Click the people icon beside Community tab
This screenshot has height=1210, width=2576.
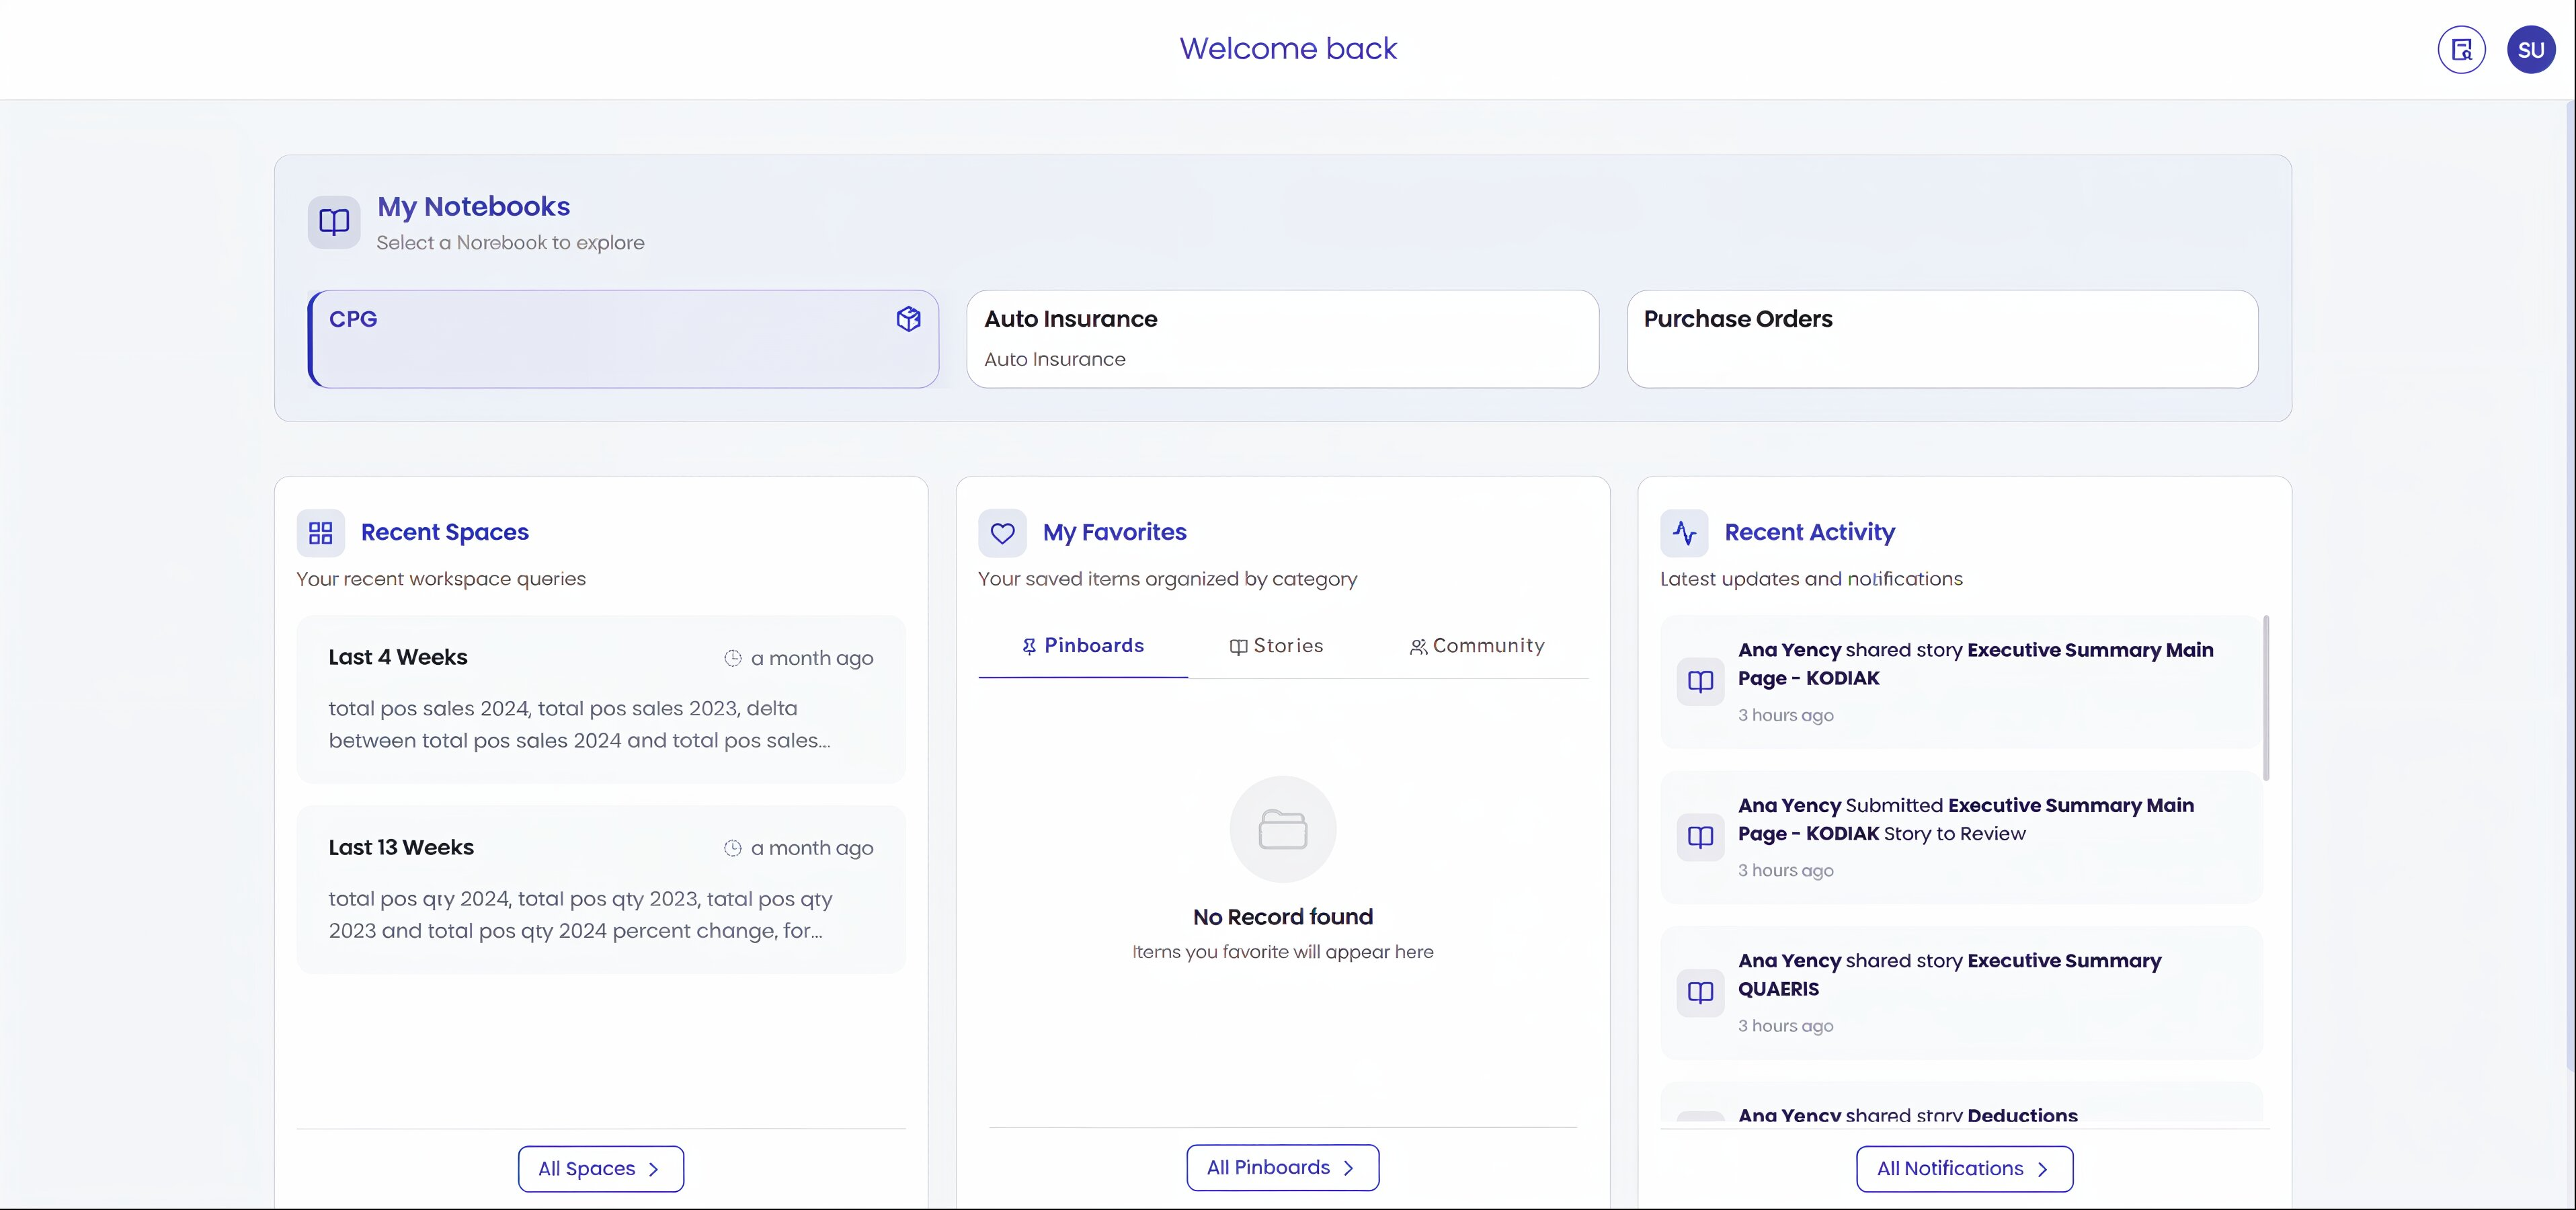click(x=1418, y=647)
